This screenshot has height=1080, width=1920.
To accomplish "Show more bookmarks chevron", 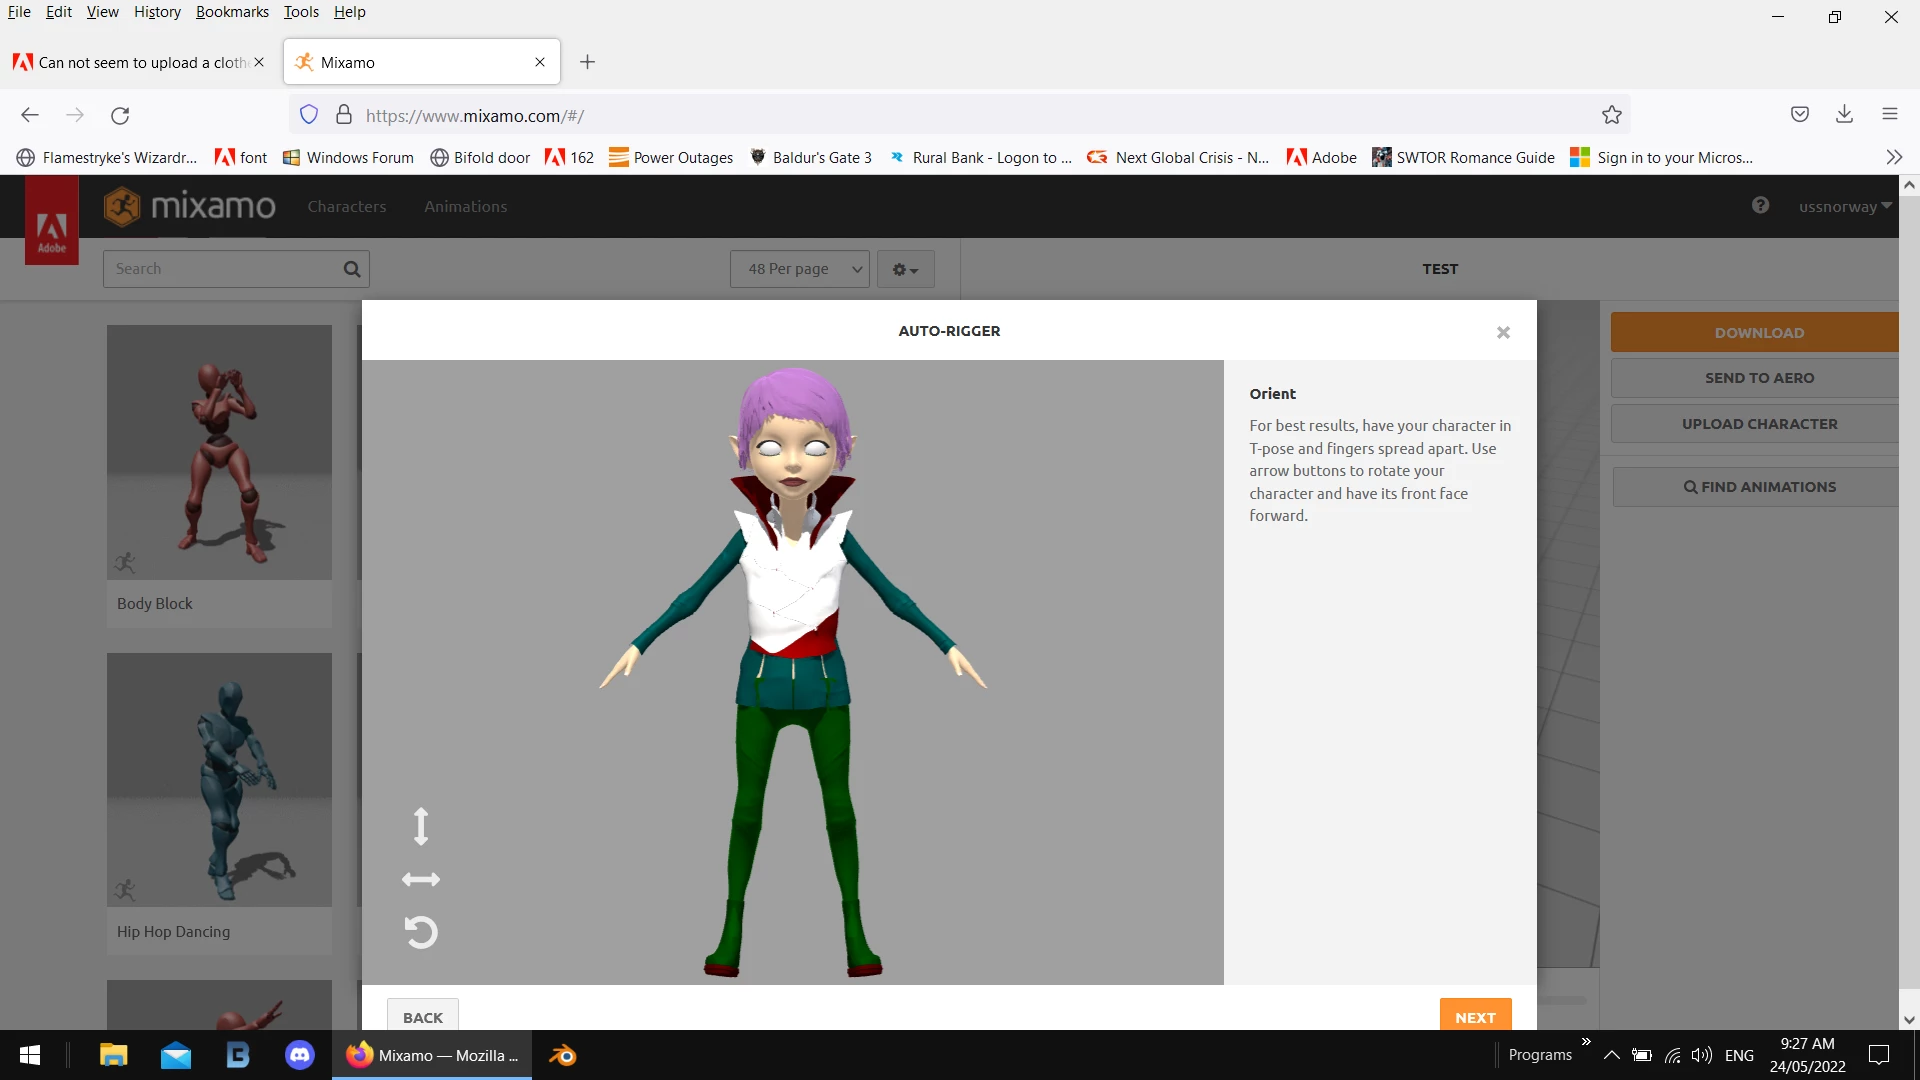I will (x=1894, y=157).
